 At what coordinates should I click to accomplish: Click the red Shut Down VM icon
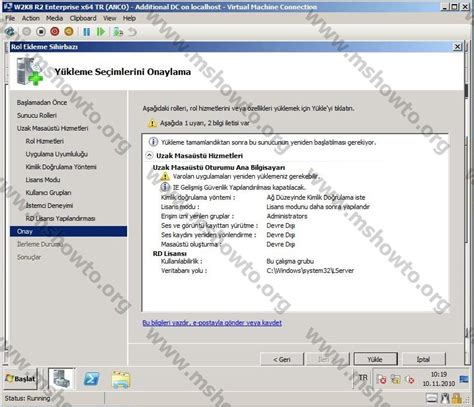click(55, 32)
